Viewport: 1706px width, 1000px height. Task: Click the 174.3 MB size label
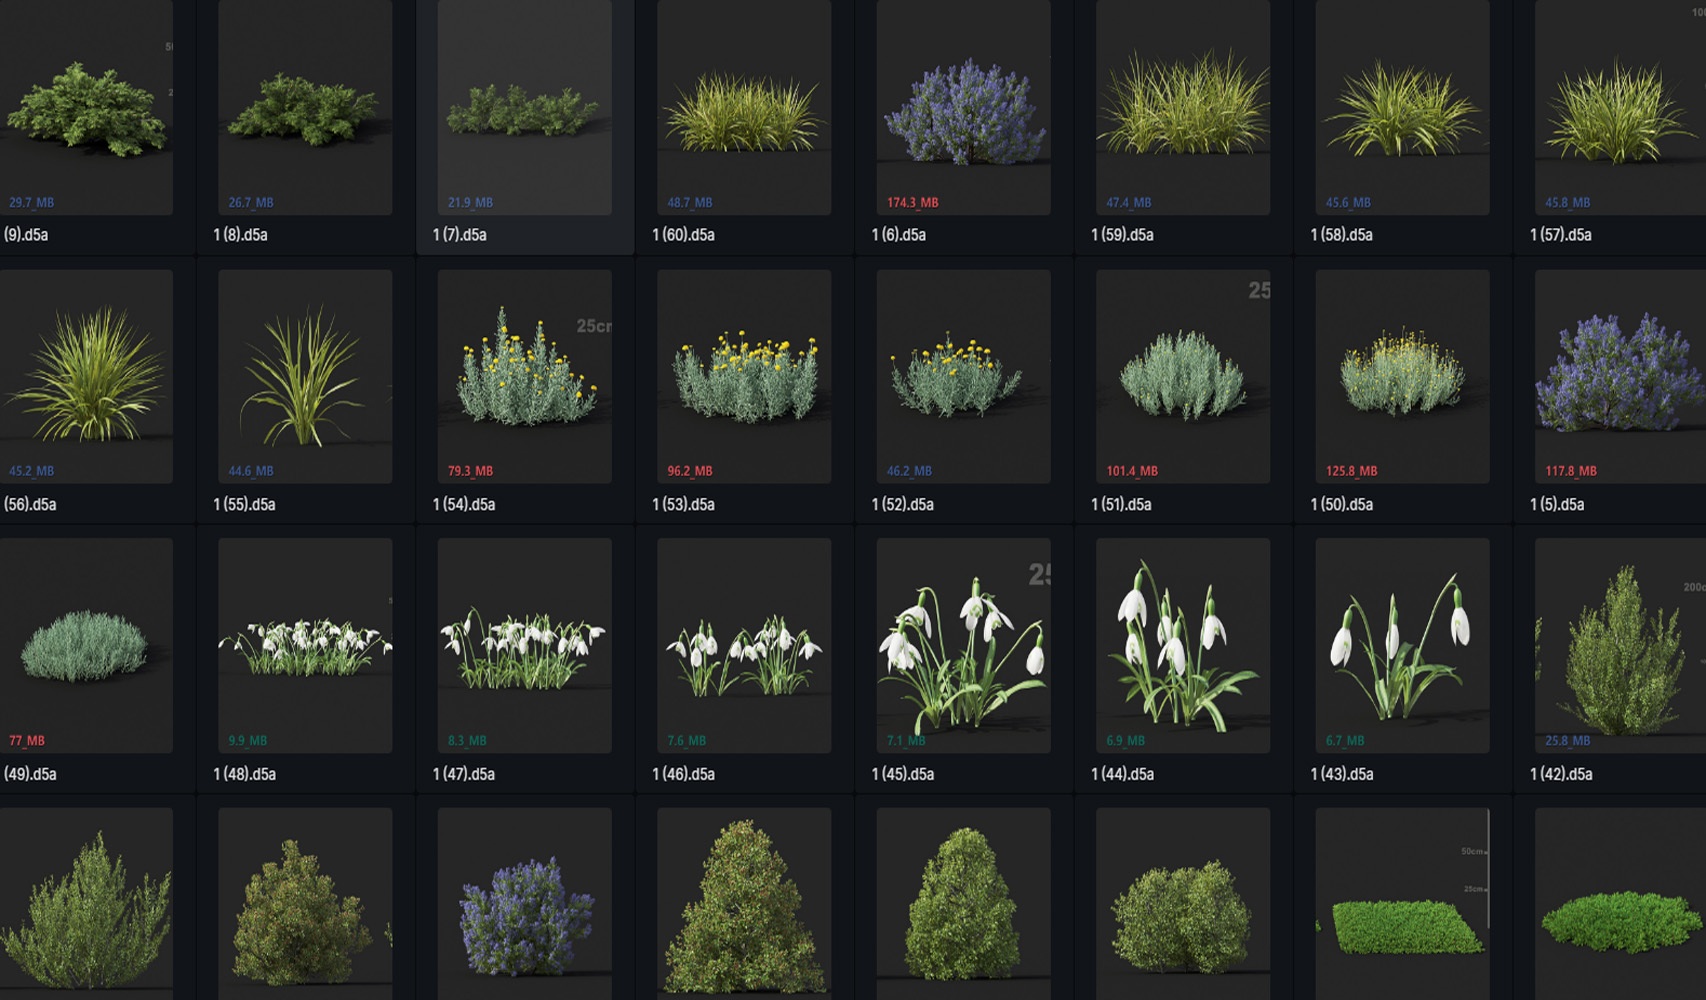(912, 202)
